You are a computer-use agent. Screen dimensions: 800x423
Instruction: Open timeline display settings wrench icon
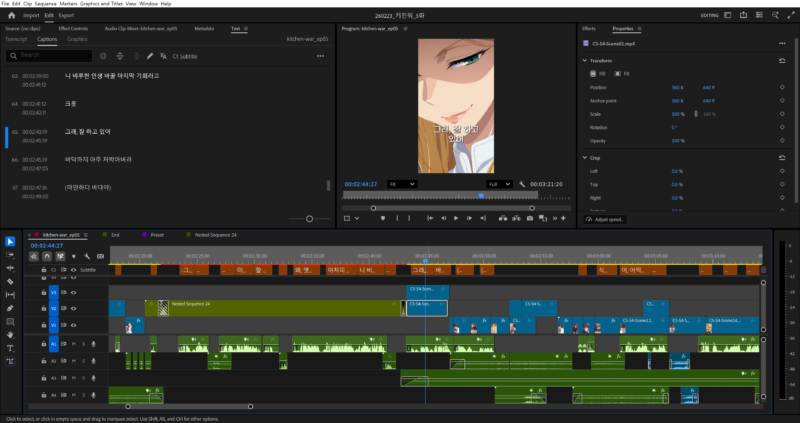click(87, 257)
